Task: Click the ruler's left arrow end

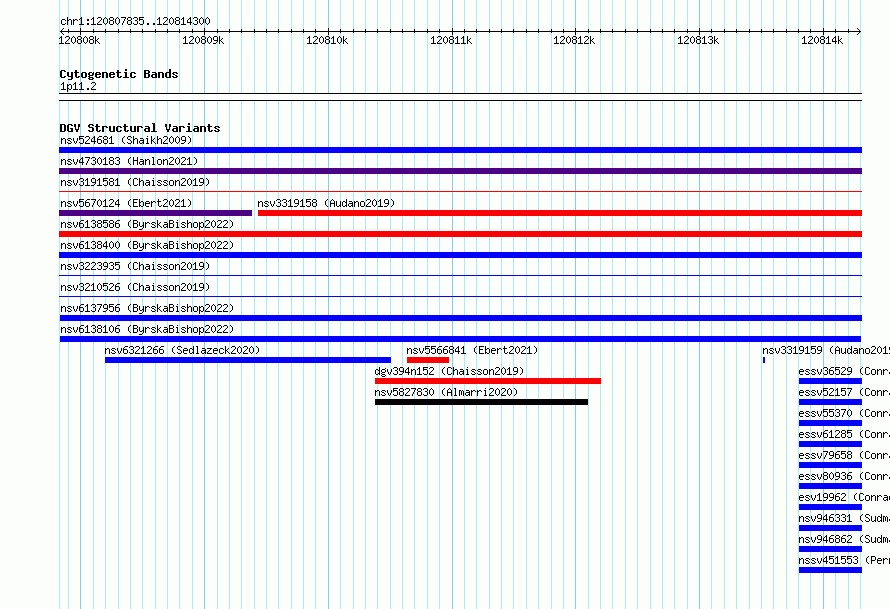Action: pyautogui.click(x=62, y=31)
